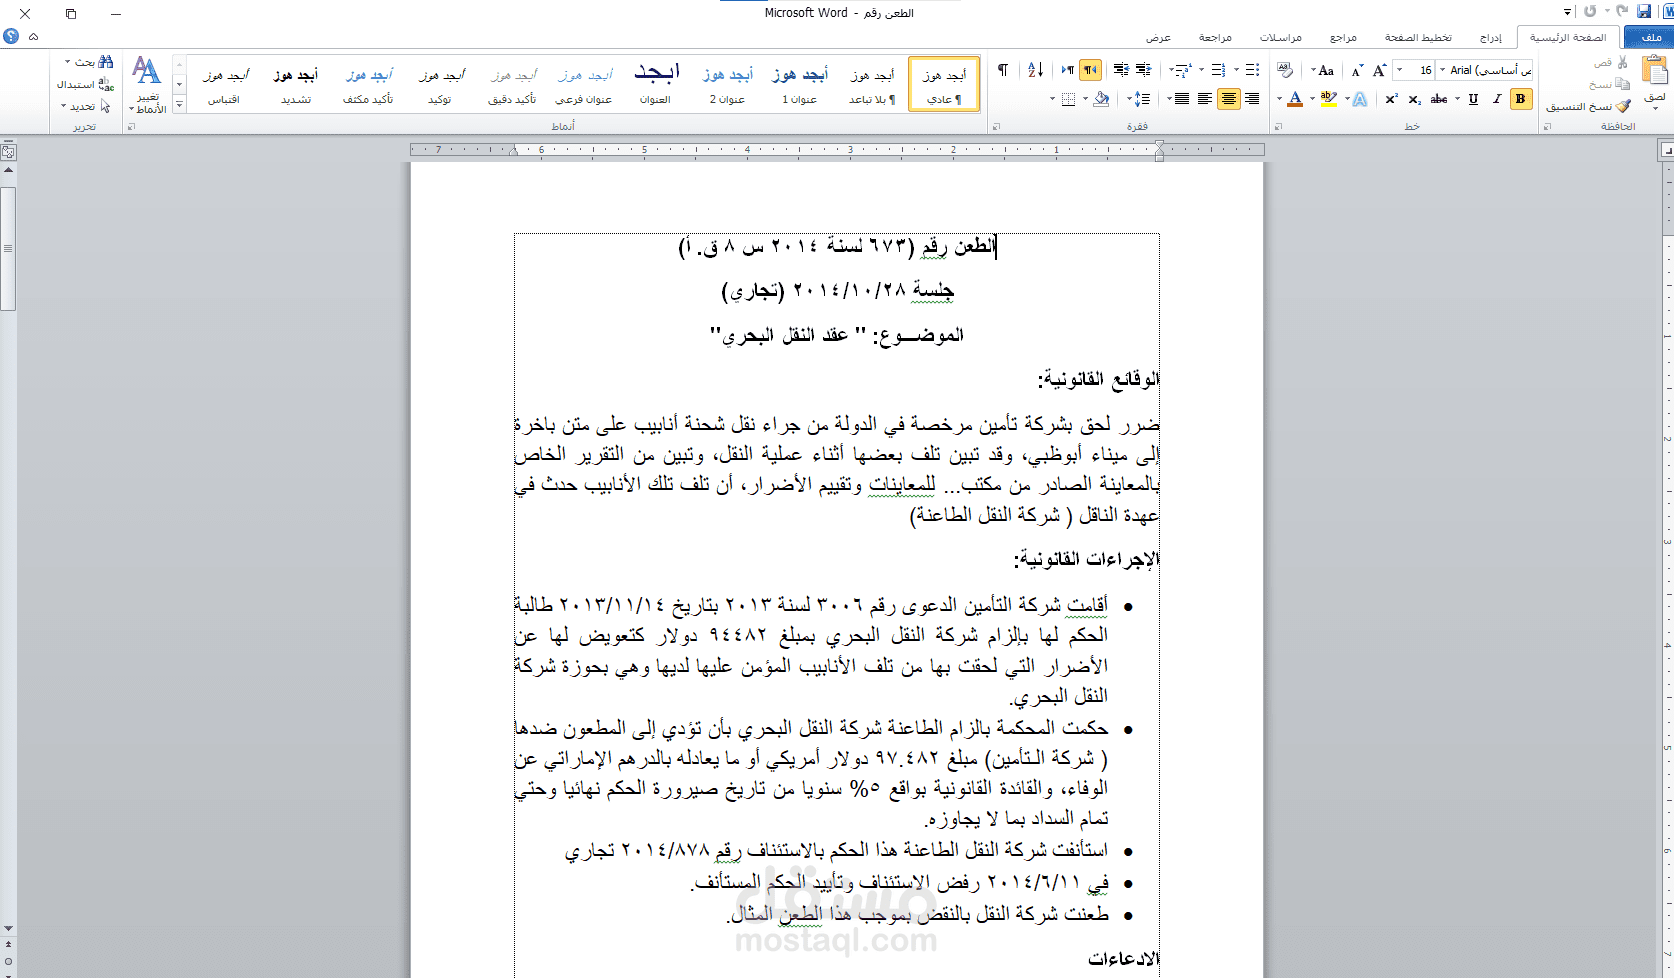Switch to the Insert (إدراج) tab
Screen dimensions: 1674x978
pos(1491,37)
